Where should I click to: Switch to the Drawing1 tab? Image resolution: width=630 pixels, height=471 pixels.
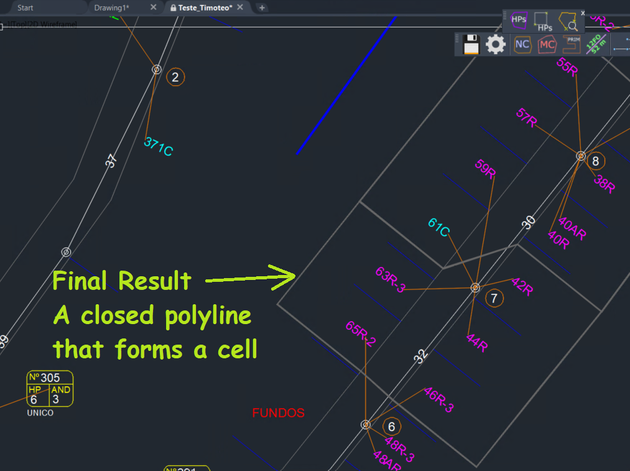(x=111, y=7)
